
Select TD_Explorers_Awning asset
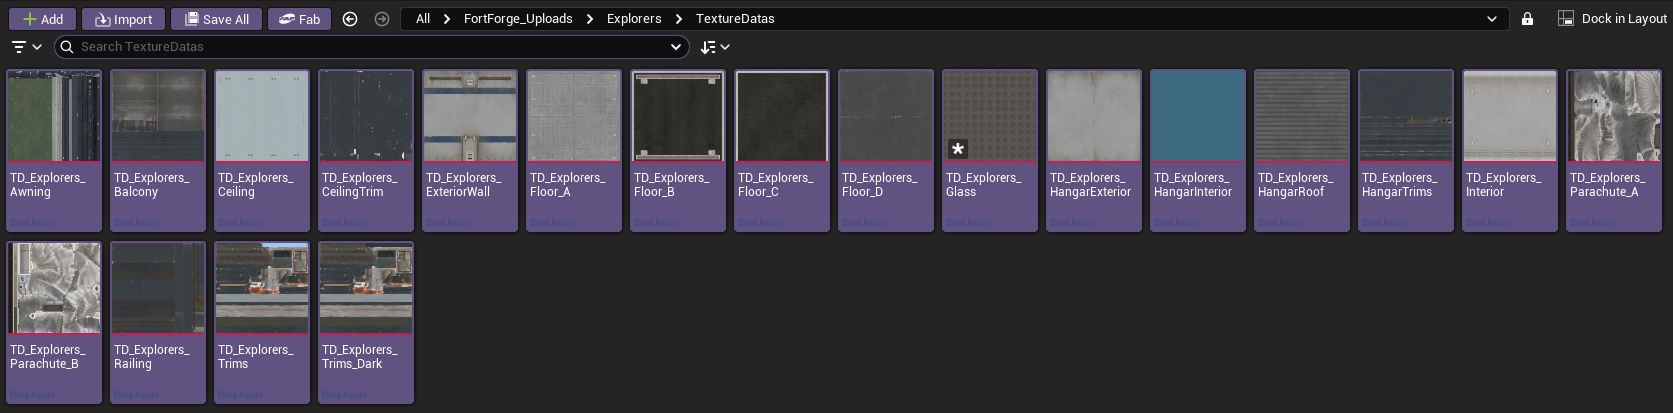pyautogui.click(x=54, y=150)
